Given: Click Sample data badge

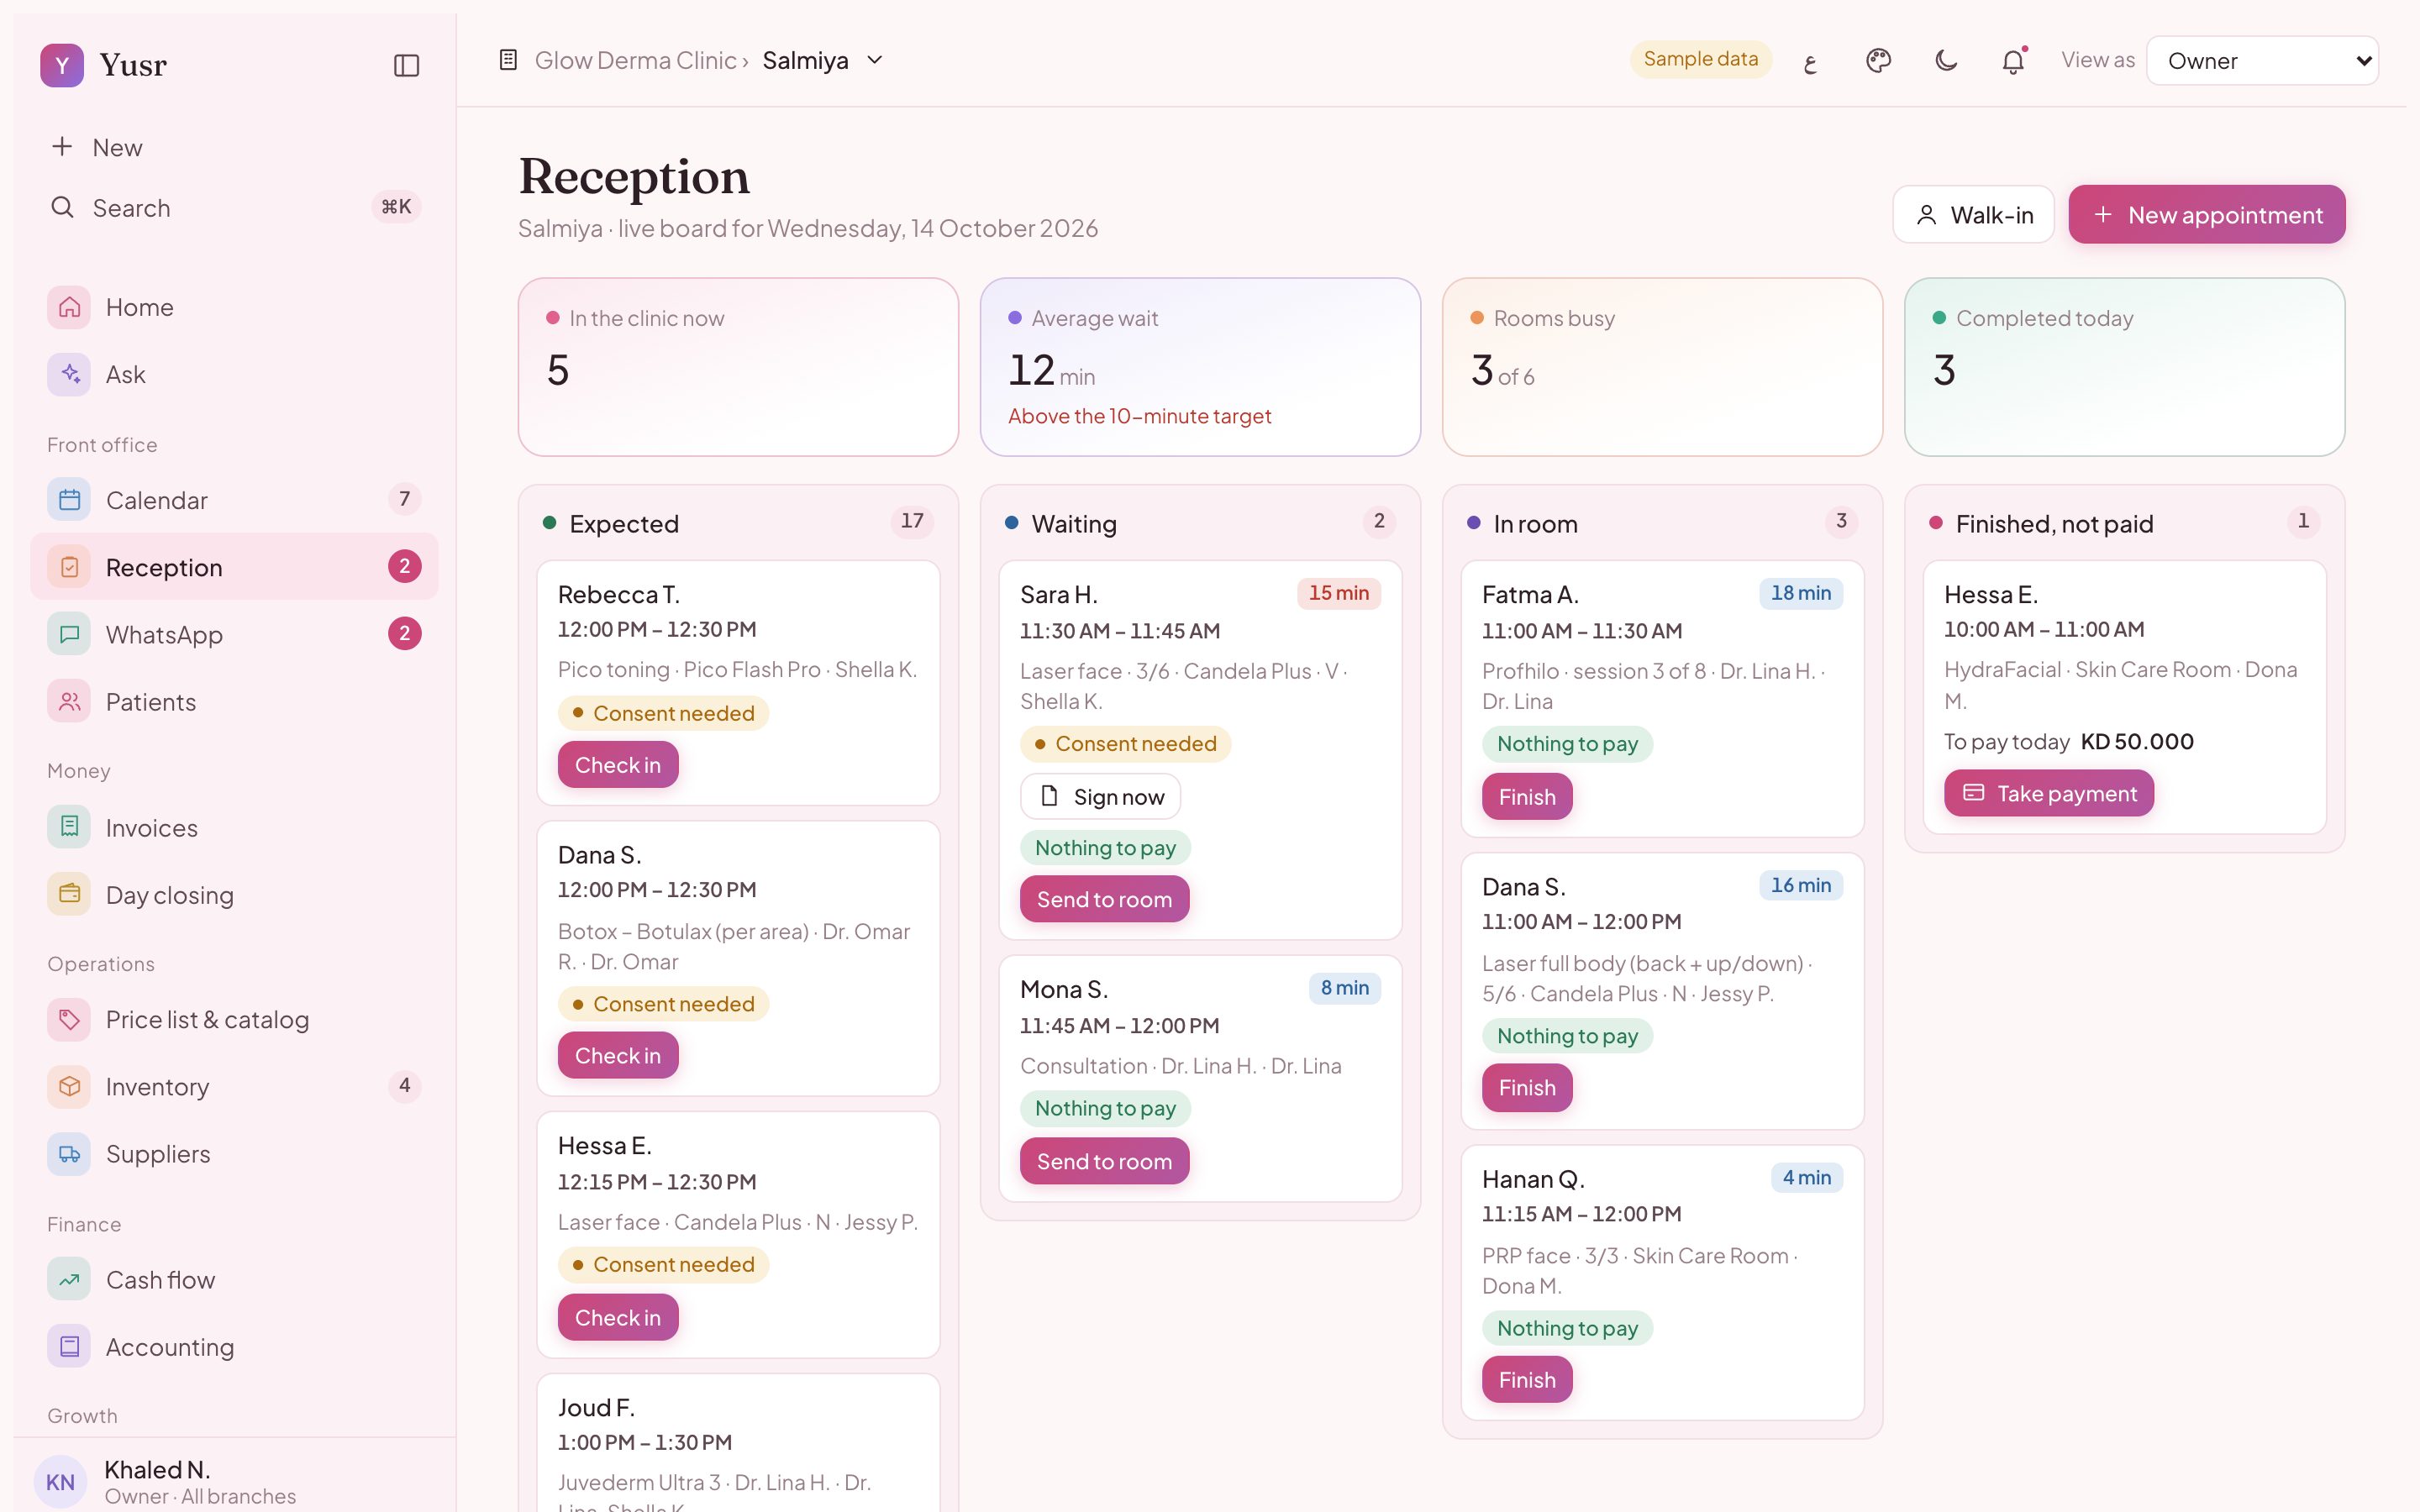Looking at the screenshot, I should [1700, 59].
